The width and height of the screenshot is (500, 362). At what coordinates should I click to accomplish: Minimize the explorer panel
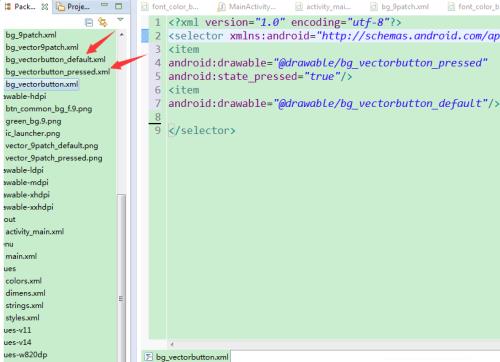[105, 5]
